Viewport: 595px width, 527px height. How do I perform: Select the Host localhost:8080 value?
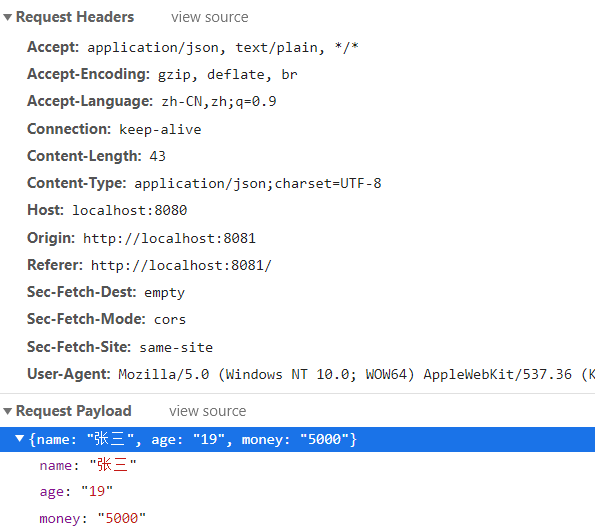click(130, 211)
